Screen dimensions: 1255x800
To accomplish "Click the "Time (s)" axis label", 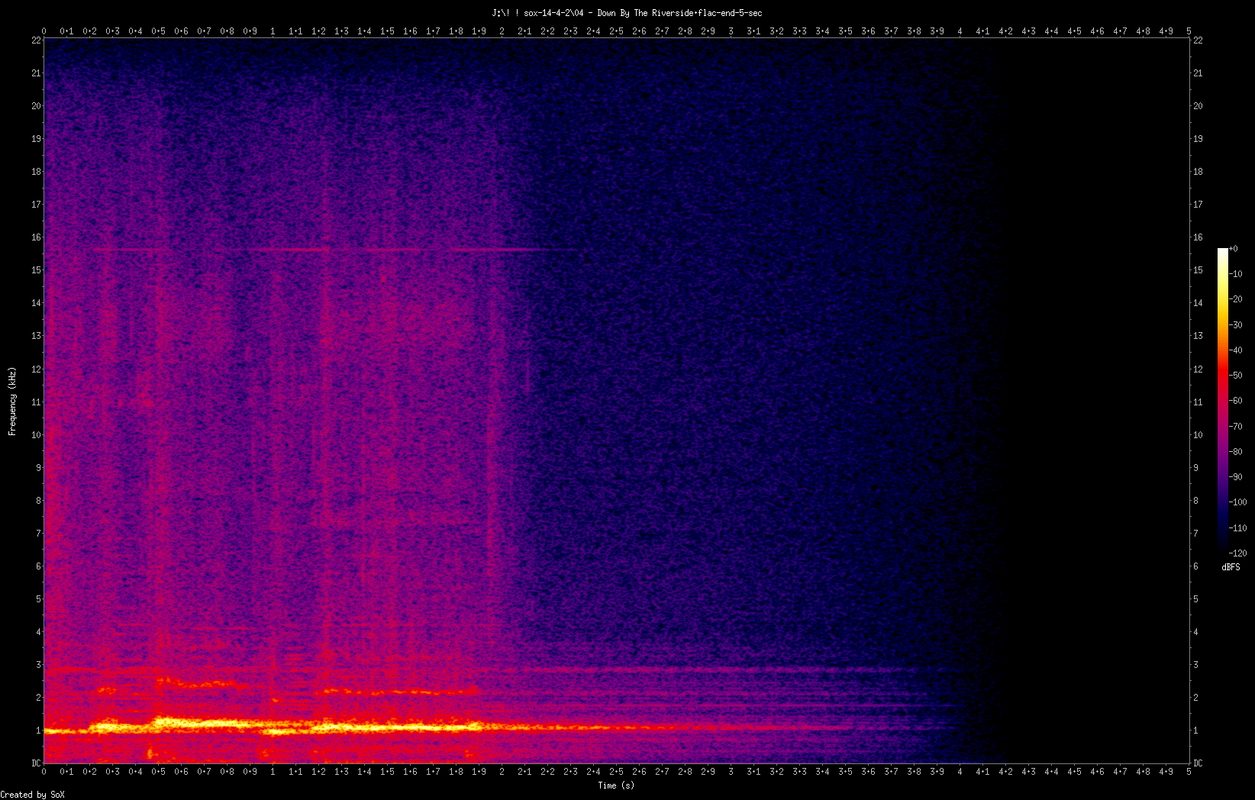I will click(616, 786).
